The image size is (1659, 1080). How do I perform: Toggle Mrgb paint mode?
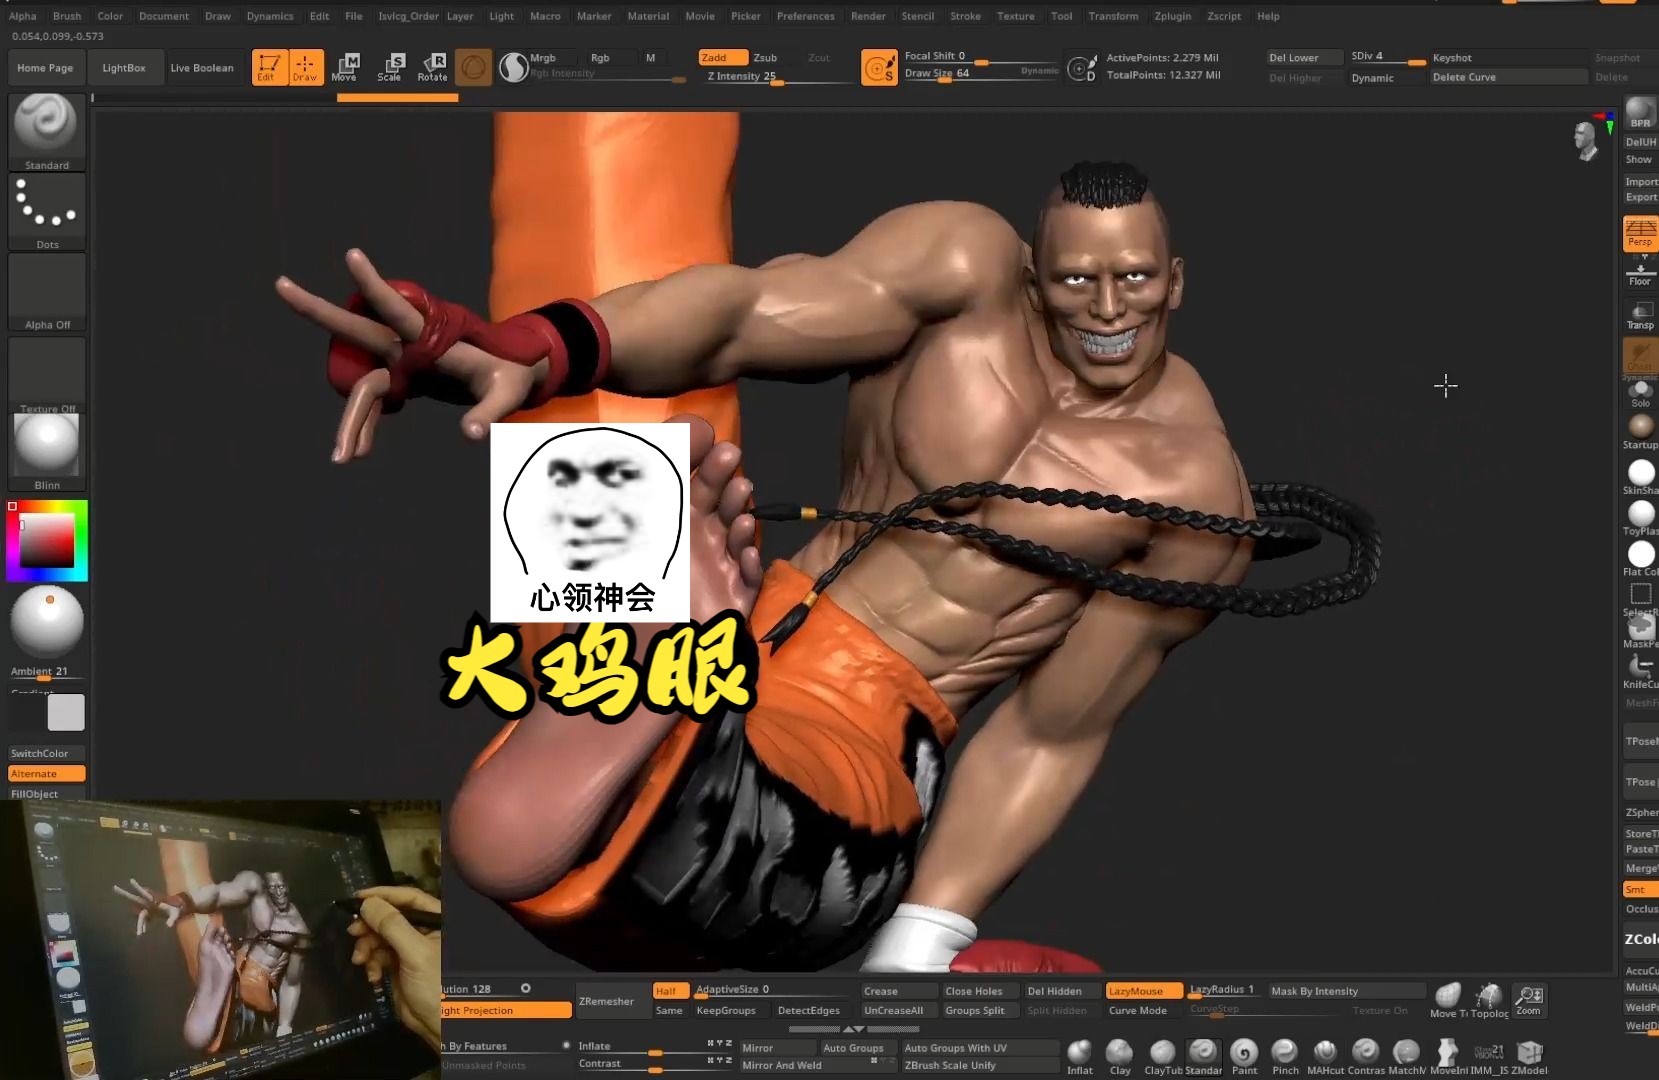pyautogui.click(x=543, y=58)
